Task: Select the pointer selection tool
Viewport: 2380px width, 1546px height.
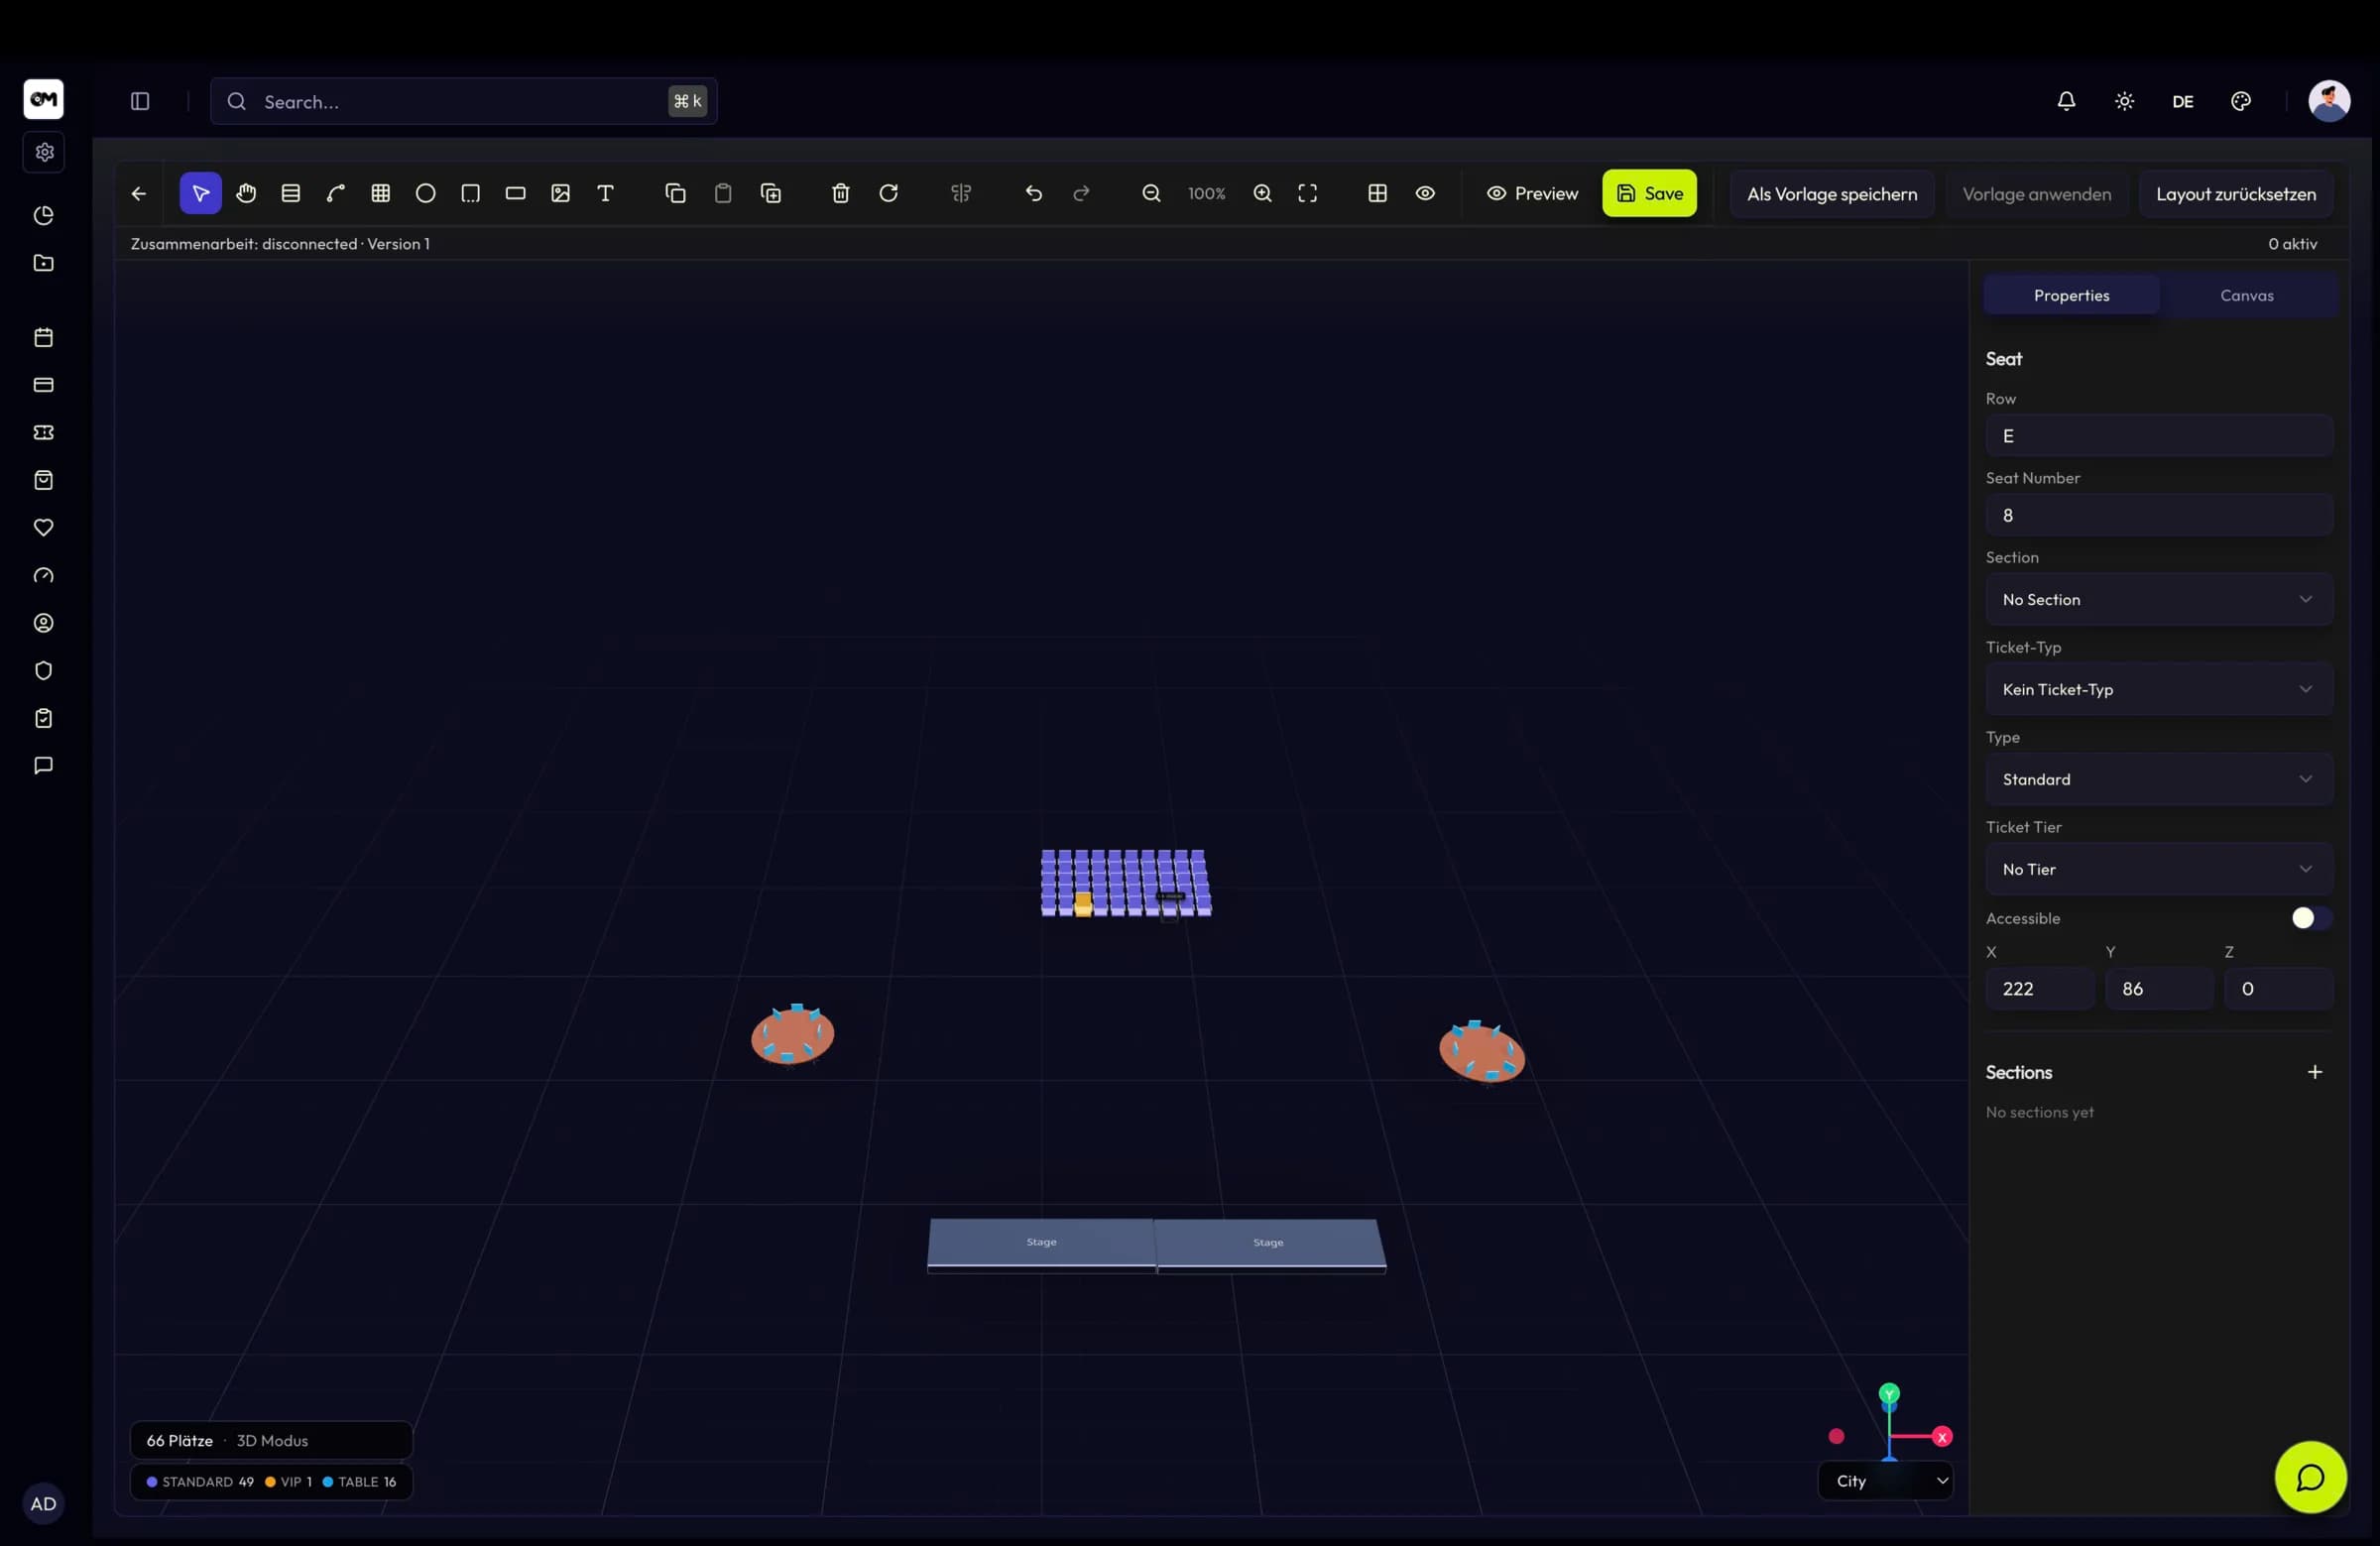Action: 200,193
